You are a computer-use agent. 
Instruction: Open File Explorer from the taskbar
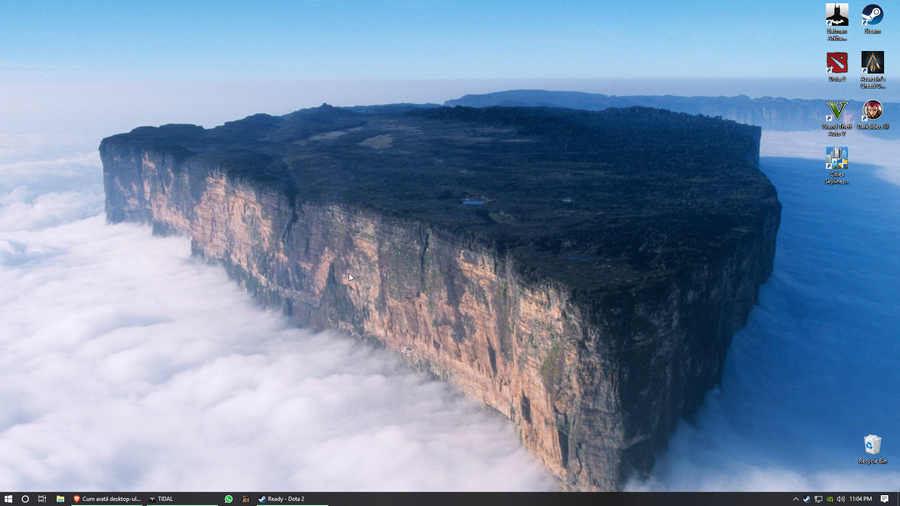60,498
